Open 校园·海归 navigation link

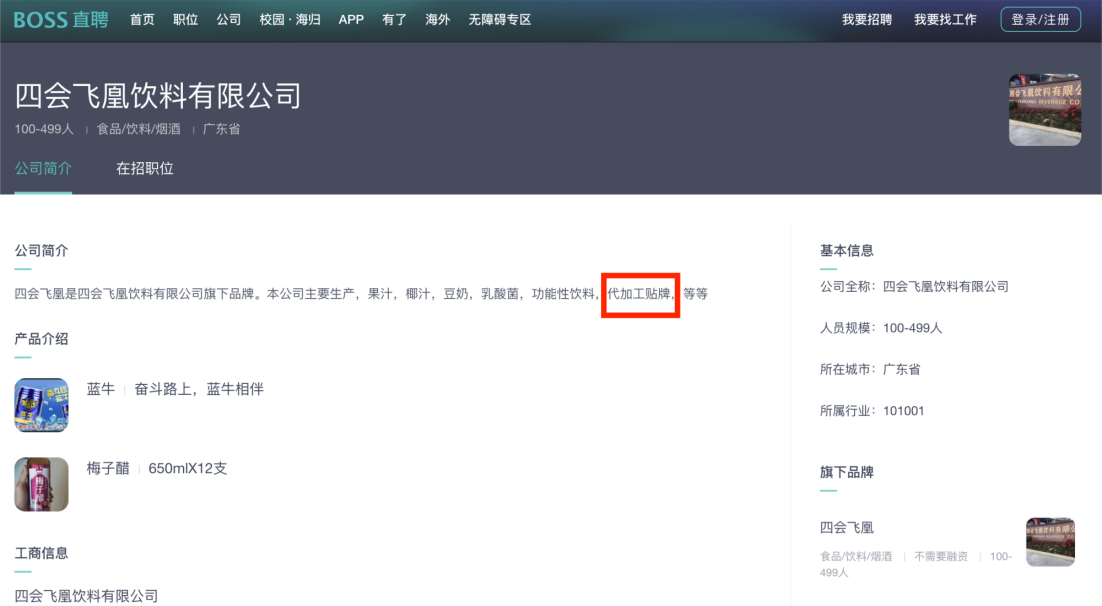290,20
